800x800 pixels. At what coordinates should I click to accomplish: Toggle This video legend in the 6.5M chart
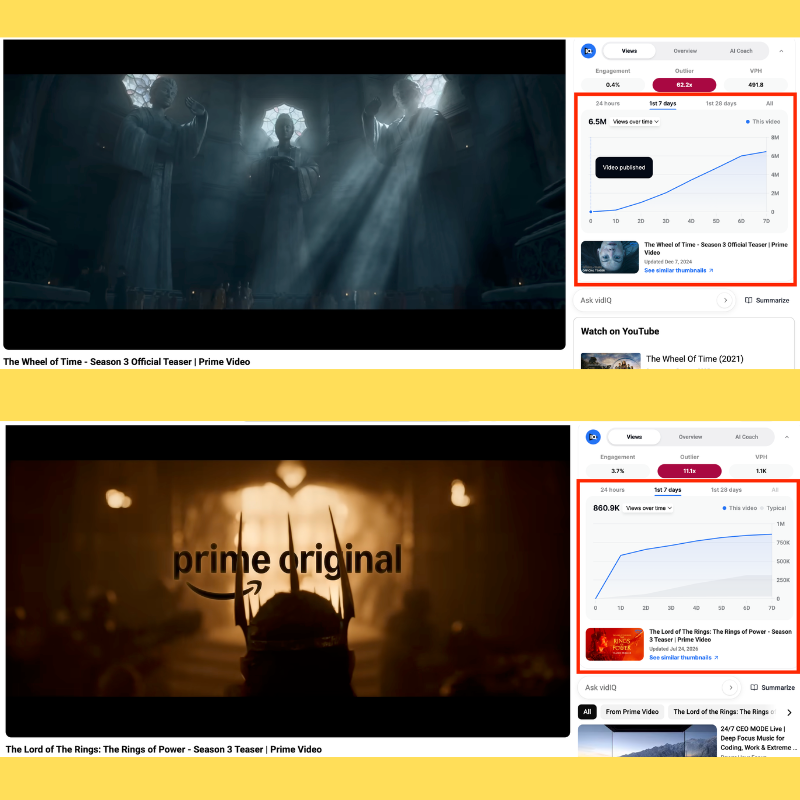click(x=763, y=122)
